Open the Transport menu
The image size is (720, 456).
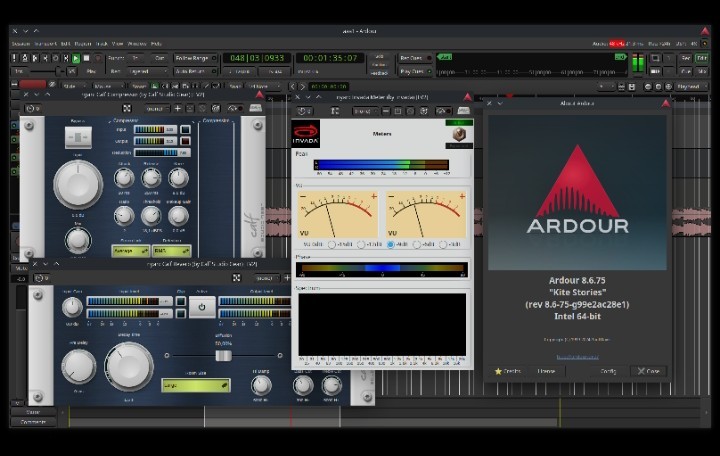pos(45,44)
